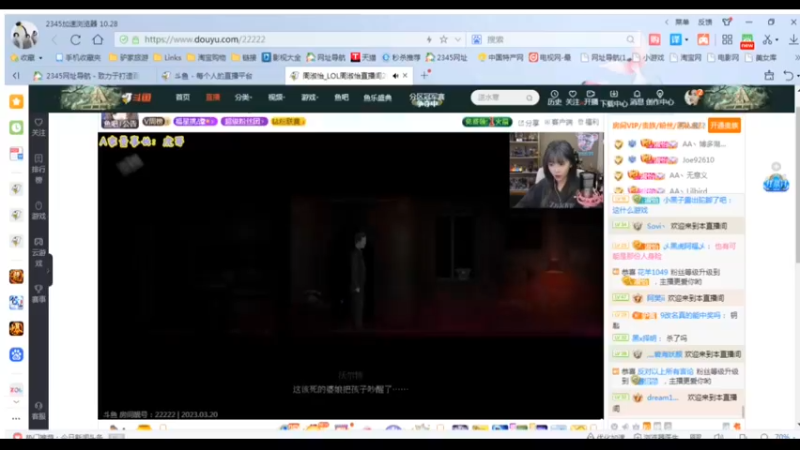Focus the browser search box
800x450 pixels.
tap(554, 39)
